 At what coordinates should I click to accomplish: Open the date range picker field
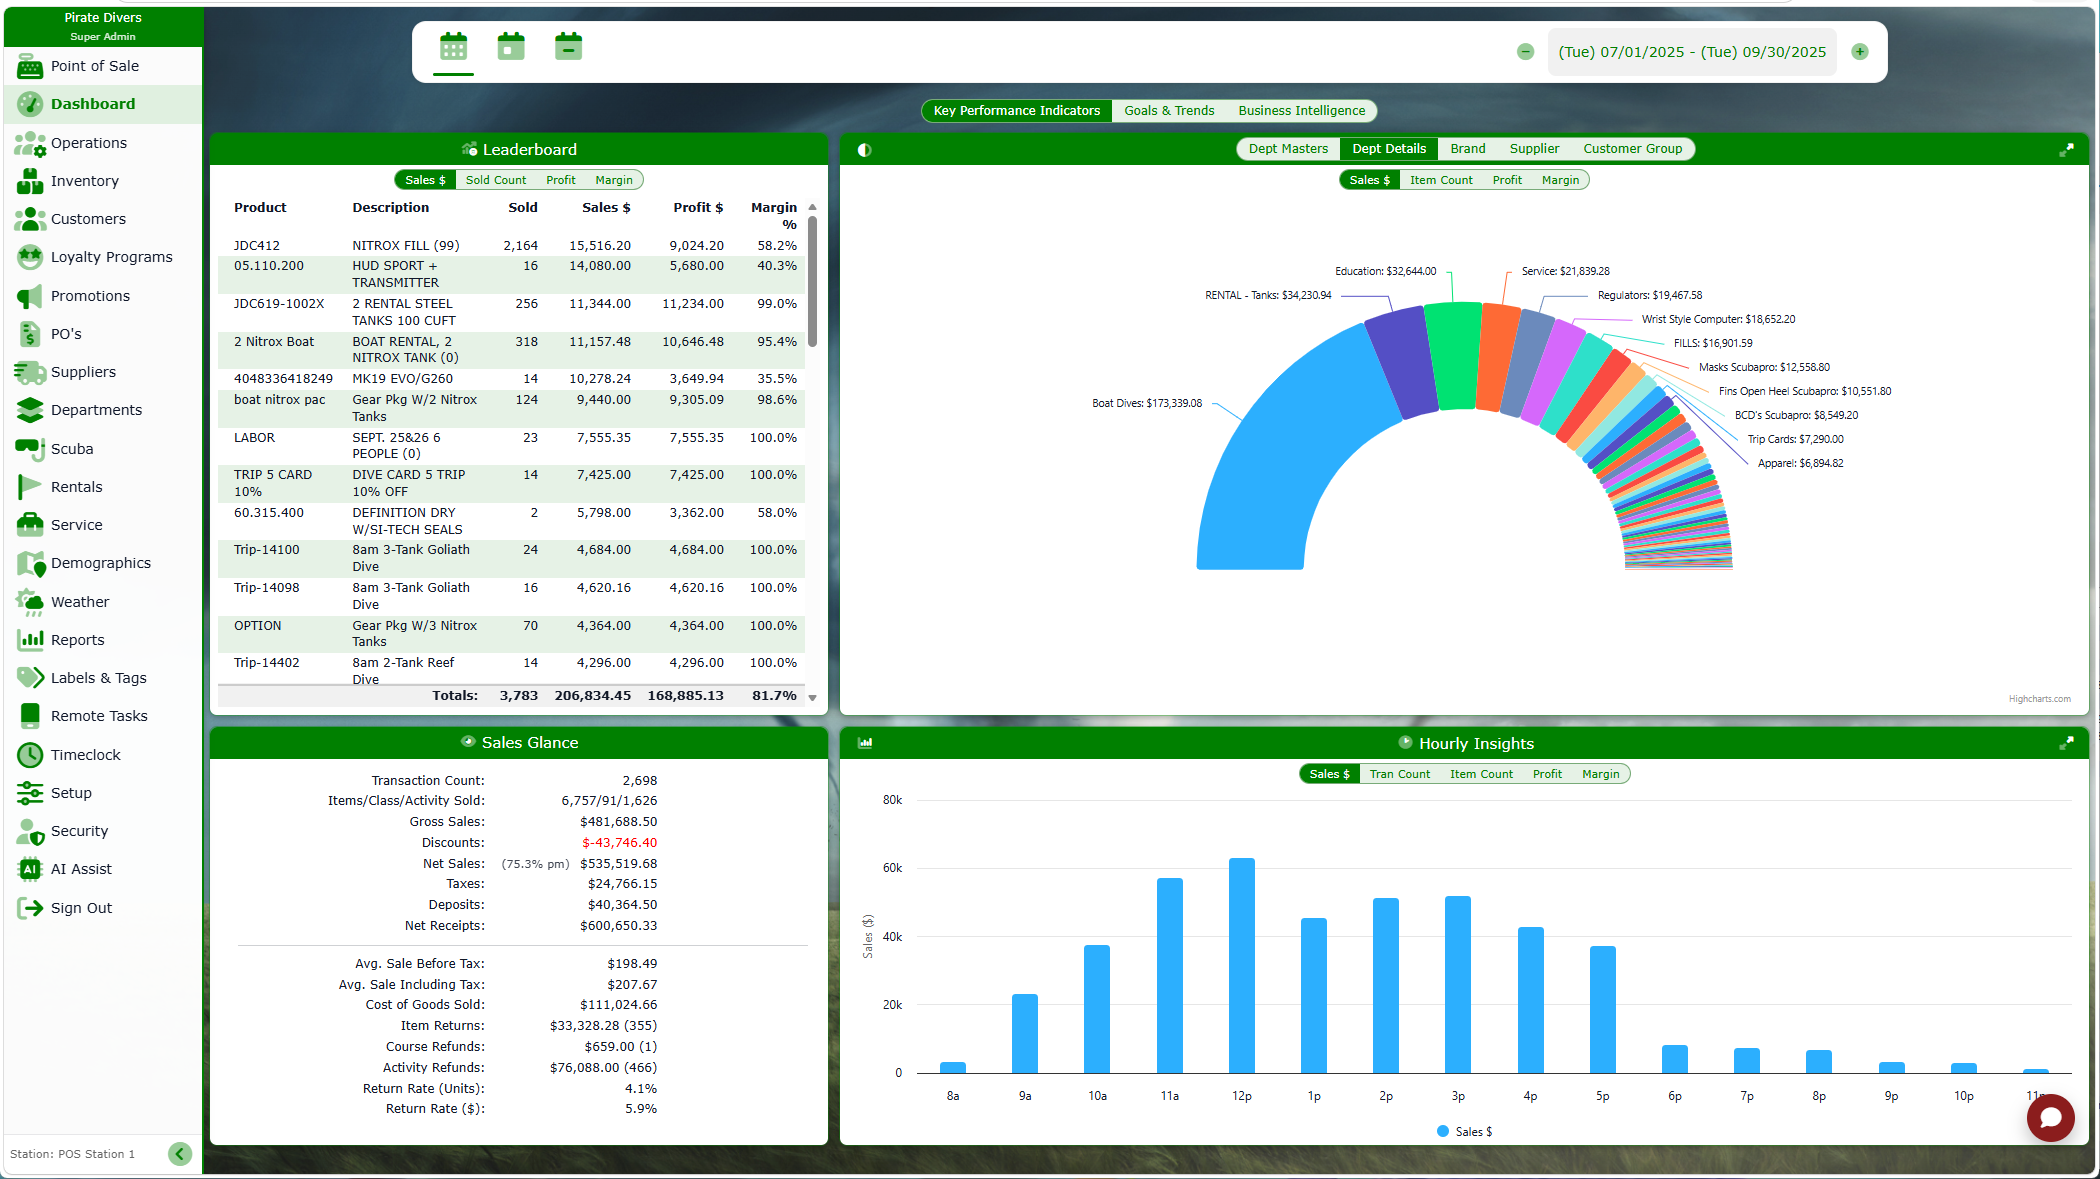pos(1692,52)
